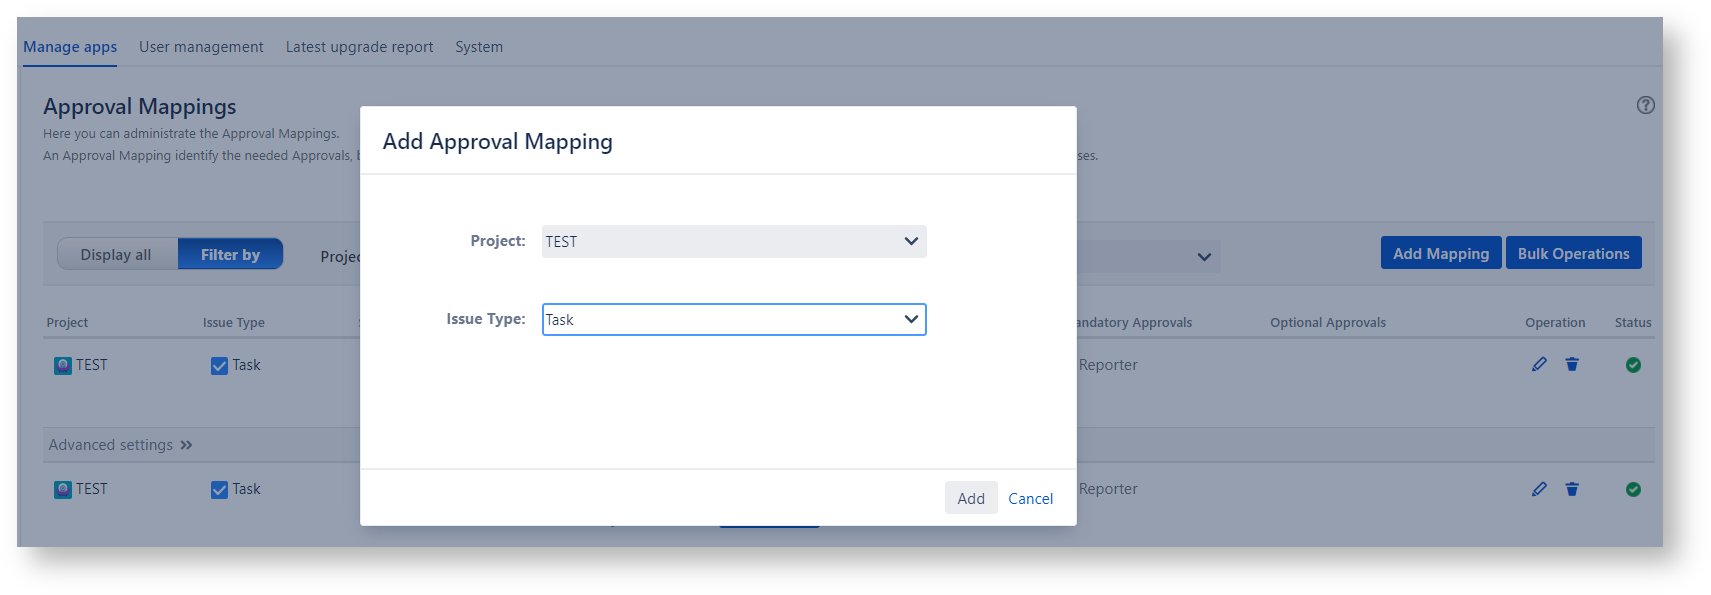Go to User management tab
Image resolution: width=1711 pixels, height=595 pixels.
pos(201,47)
